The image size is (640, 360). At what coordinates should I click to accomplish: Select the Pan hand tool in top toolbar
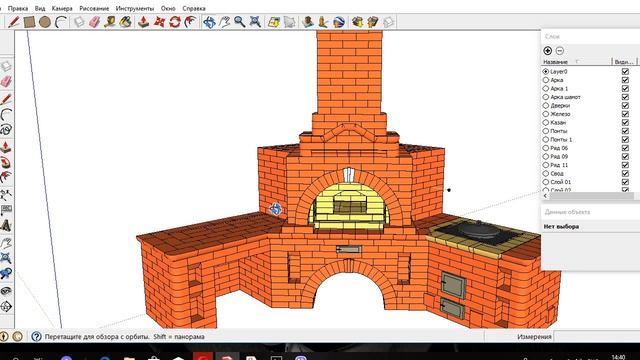point(224,22)
